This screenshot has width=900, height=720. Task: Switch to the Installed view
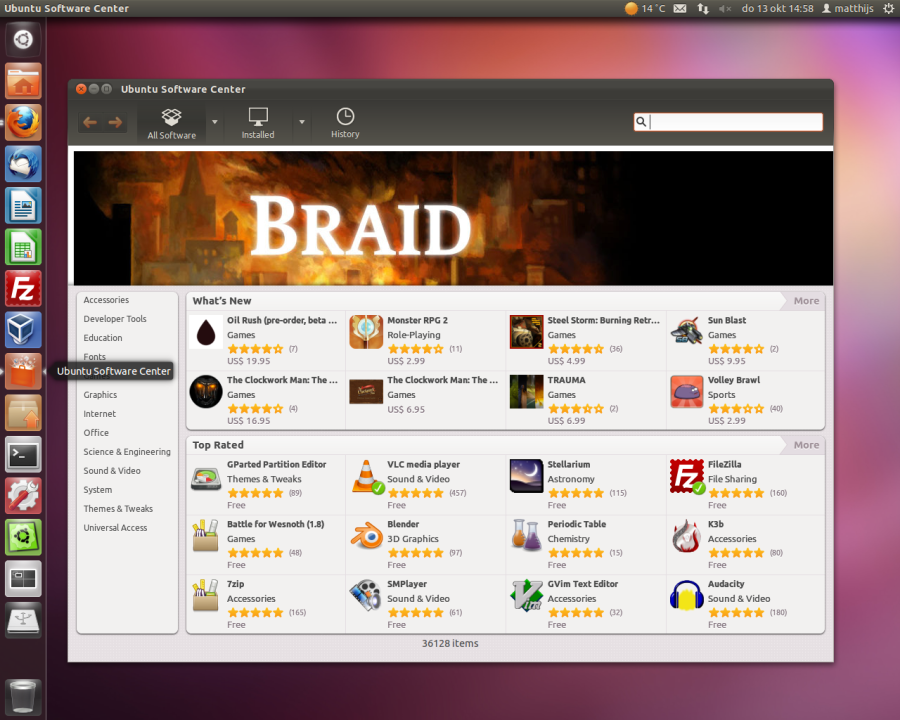tap(258, 123)
